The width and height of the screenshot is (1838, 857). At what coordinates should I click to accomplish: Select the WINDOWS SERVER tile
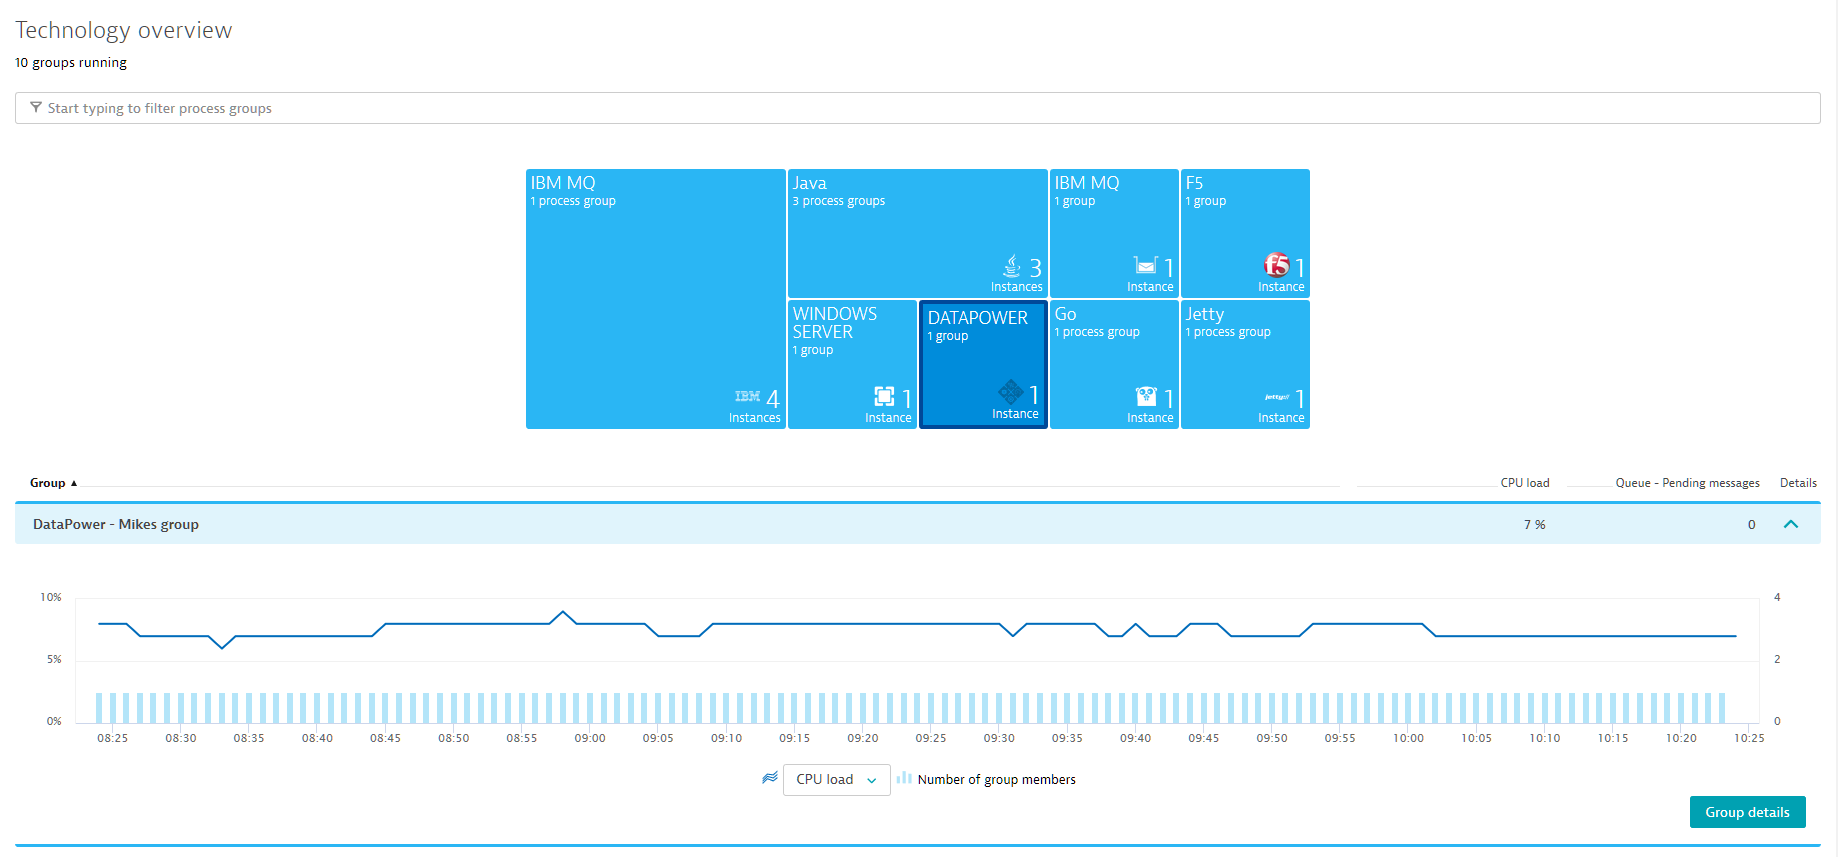pyautogui.click(x=852, y=364)
